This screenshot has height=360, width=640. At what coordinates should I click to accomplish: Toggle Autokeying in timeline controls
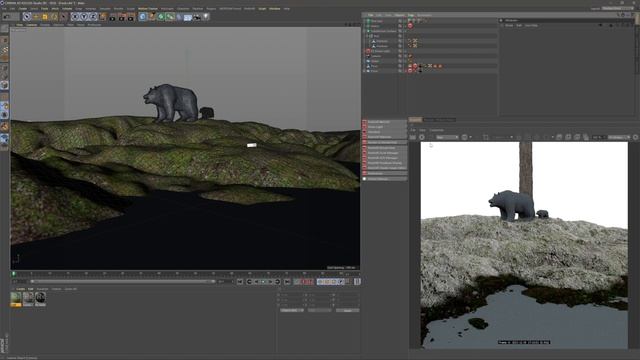point(304,282)
